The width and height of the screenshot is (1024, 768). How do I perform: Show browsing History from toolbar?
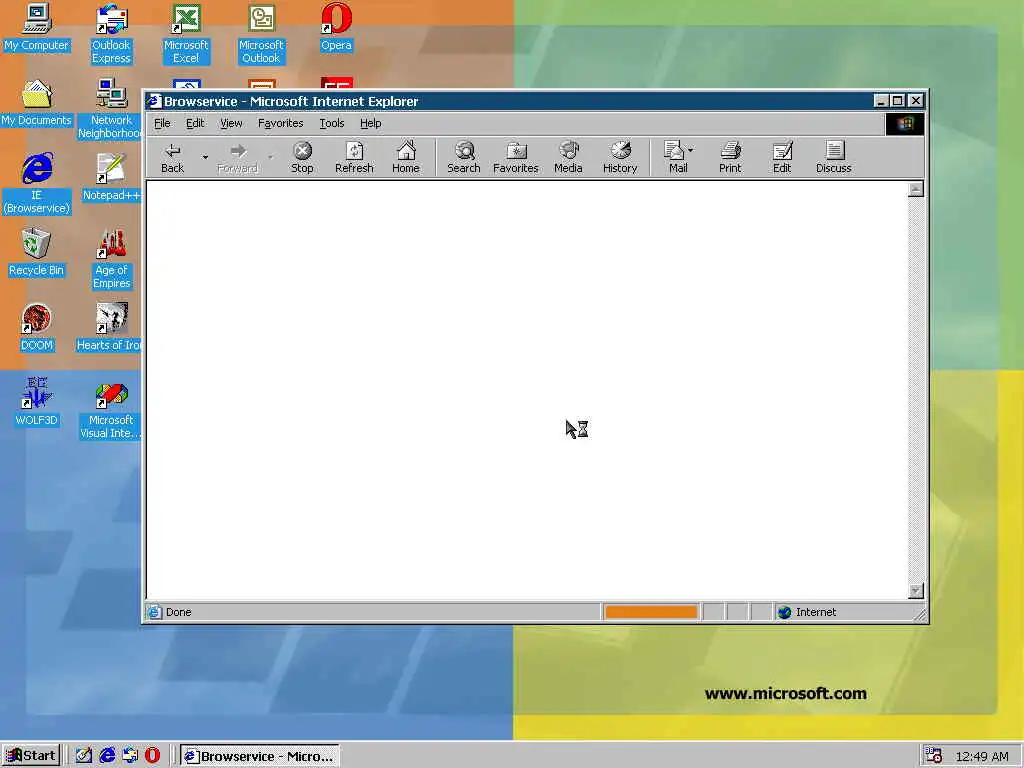(620, 158)
